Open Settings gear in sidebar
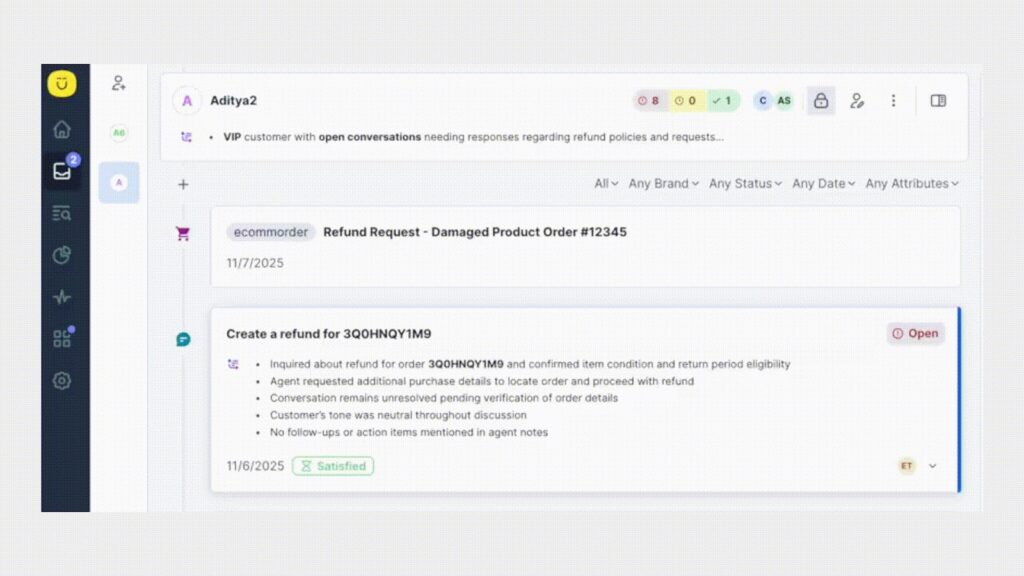Image resolution: width=1024 pixels, height=576 pixels. (62, 380)
